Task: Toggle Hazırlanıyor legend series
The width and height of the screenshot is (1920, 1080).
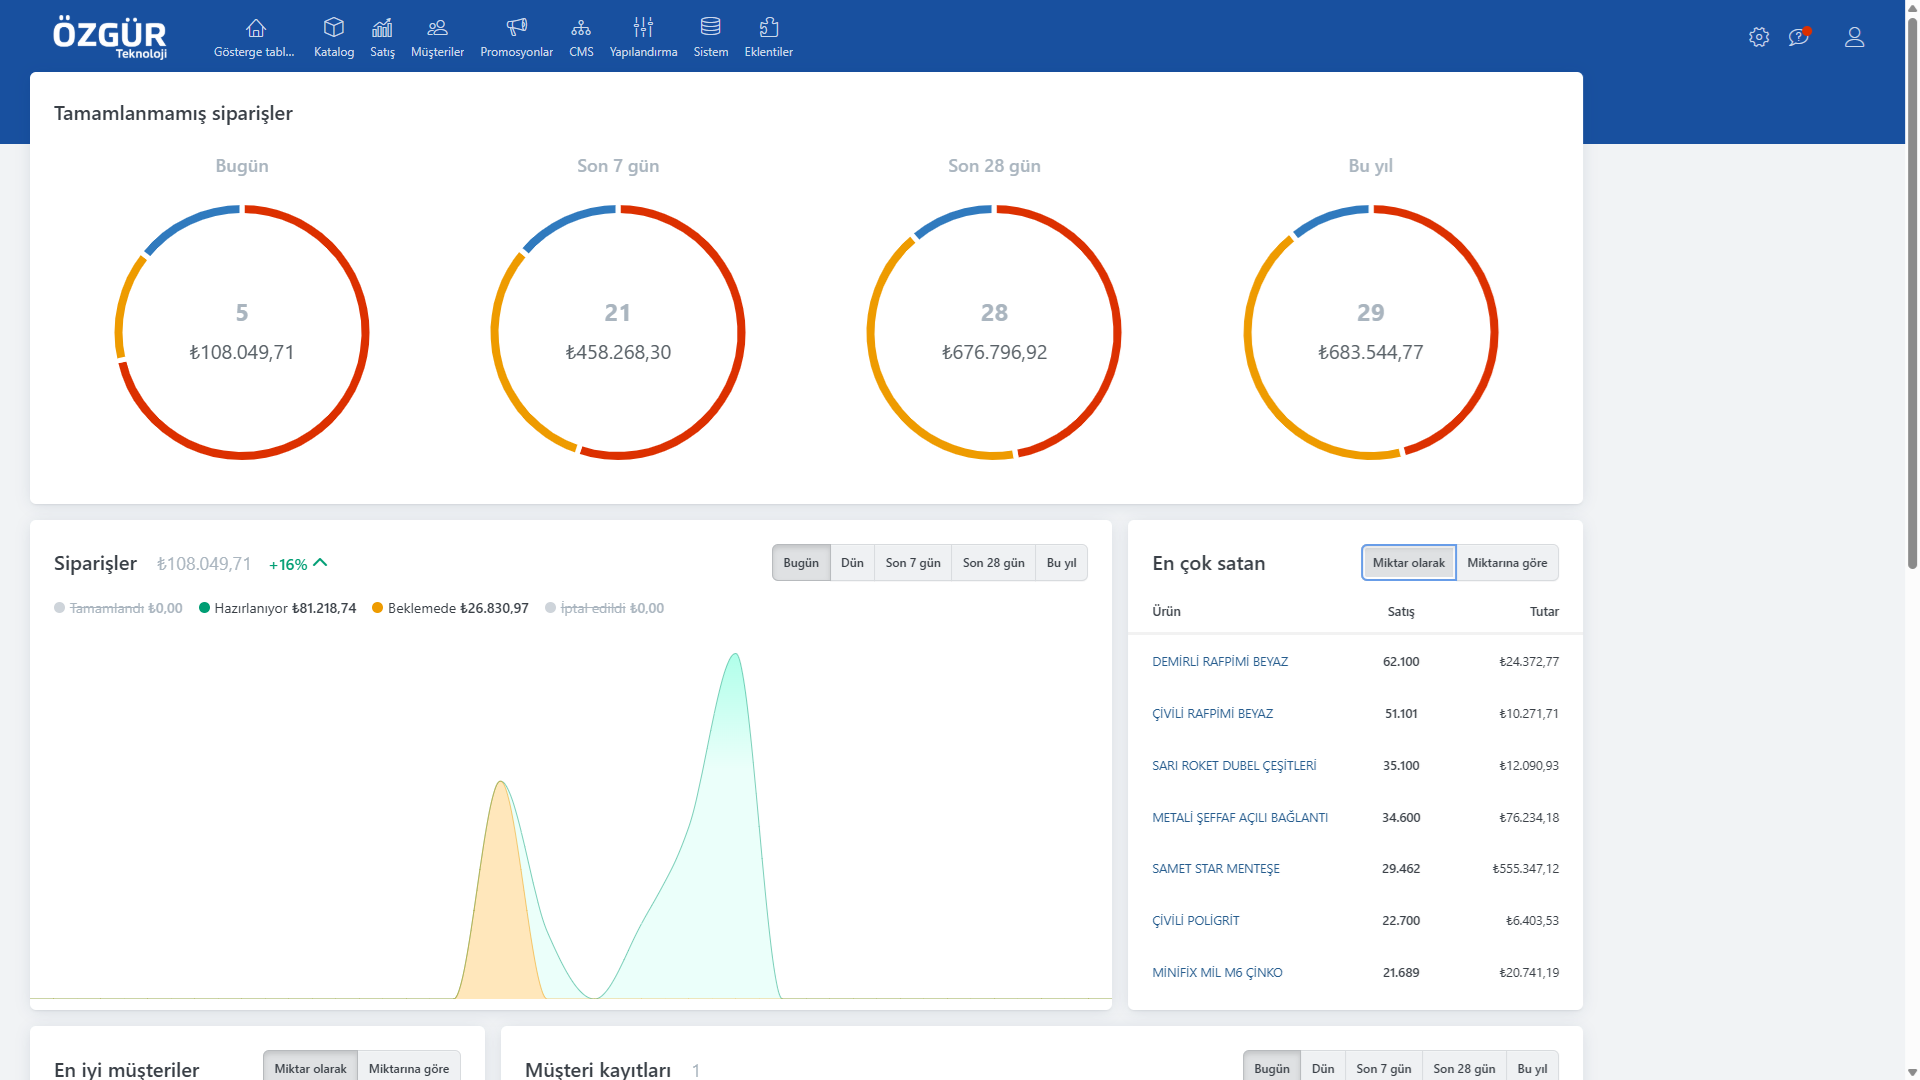Action: [277, 608]
